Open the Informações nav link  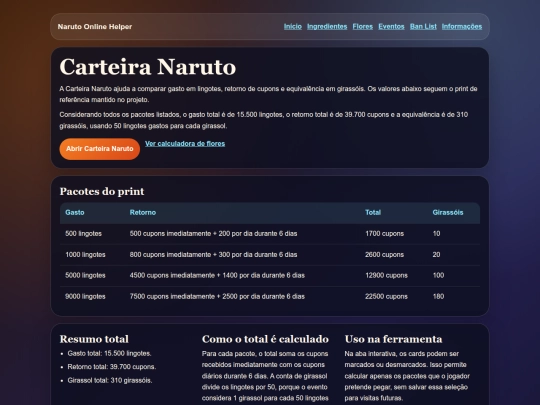[x=462, y=27]
